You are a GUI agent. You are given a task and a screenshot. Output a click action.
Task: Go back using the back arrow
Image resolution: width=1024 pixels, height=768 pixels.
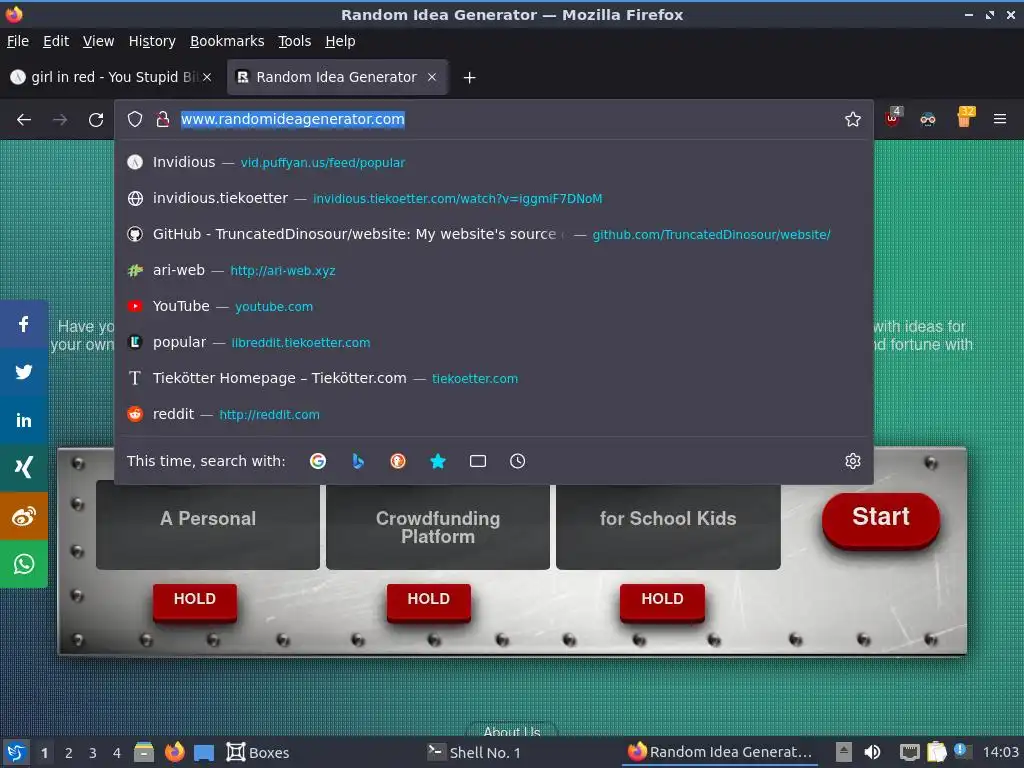(x=24, y=120)
